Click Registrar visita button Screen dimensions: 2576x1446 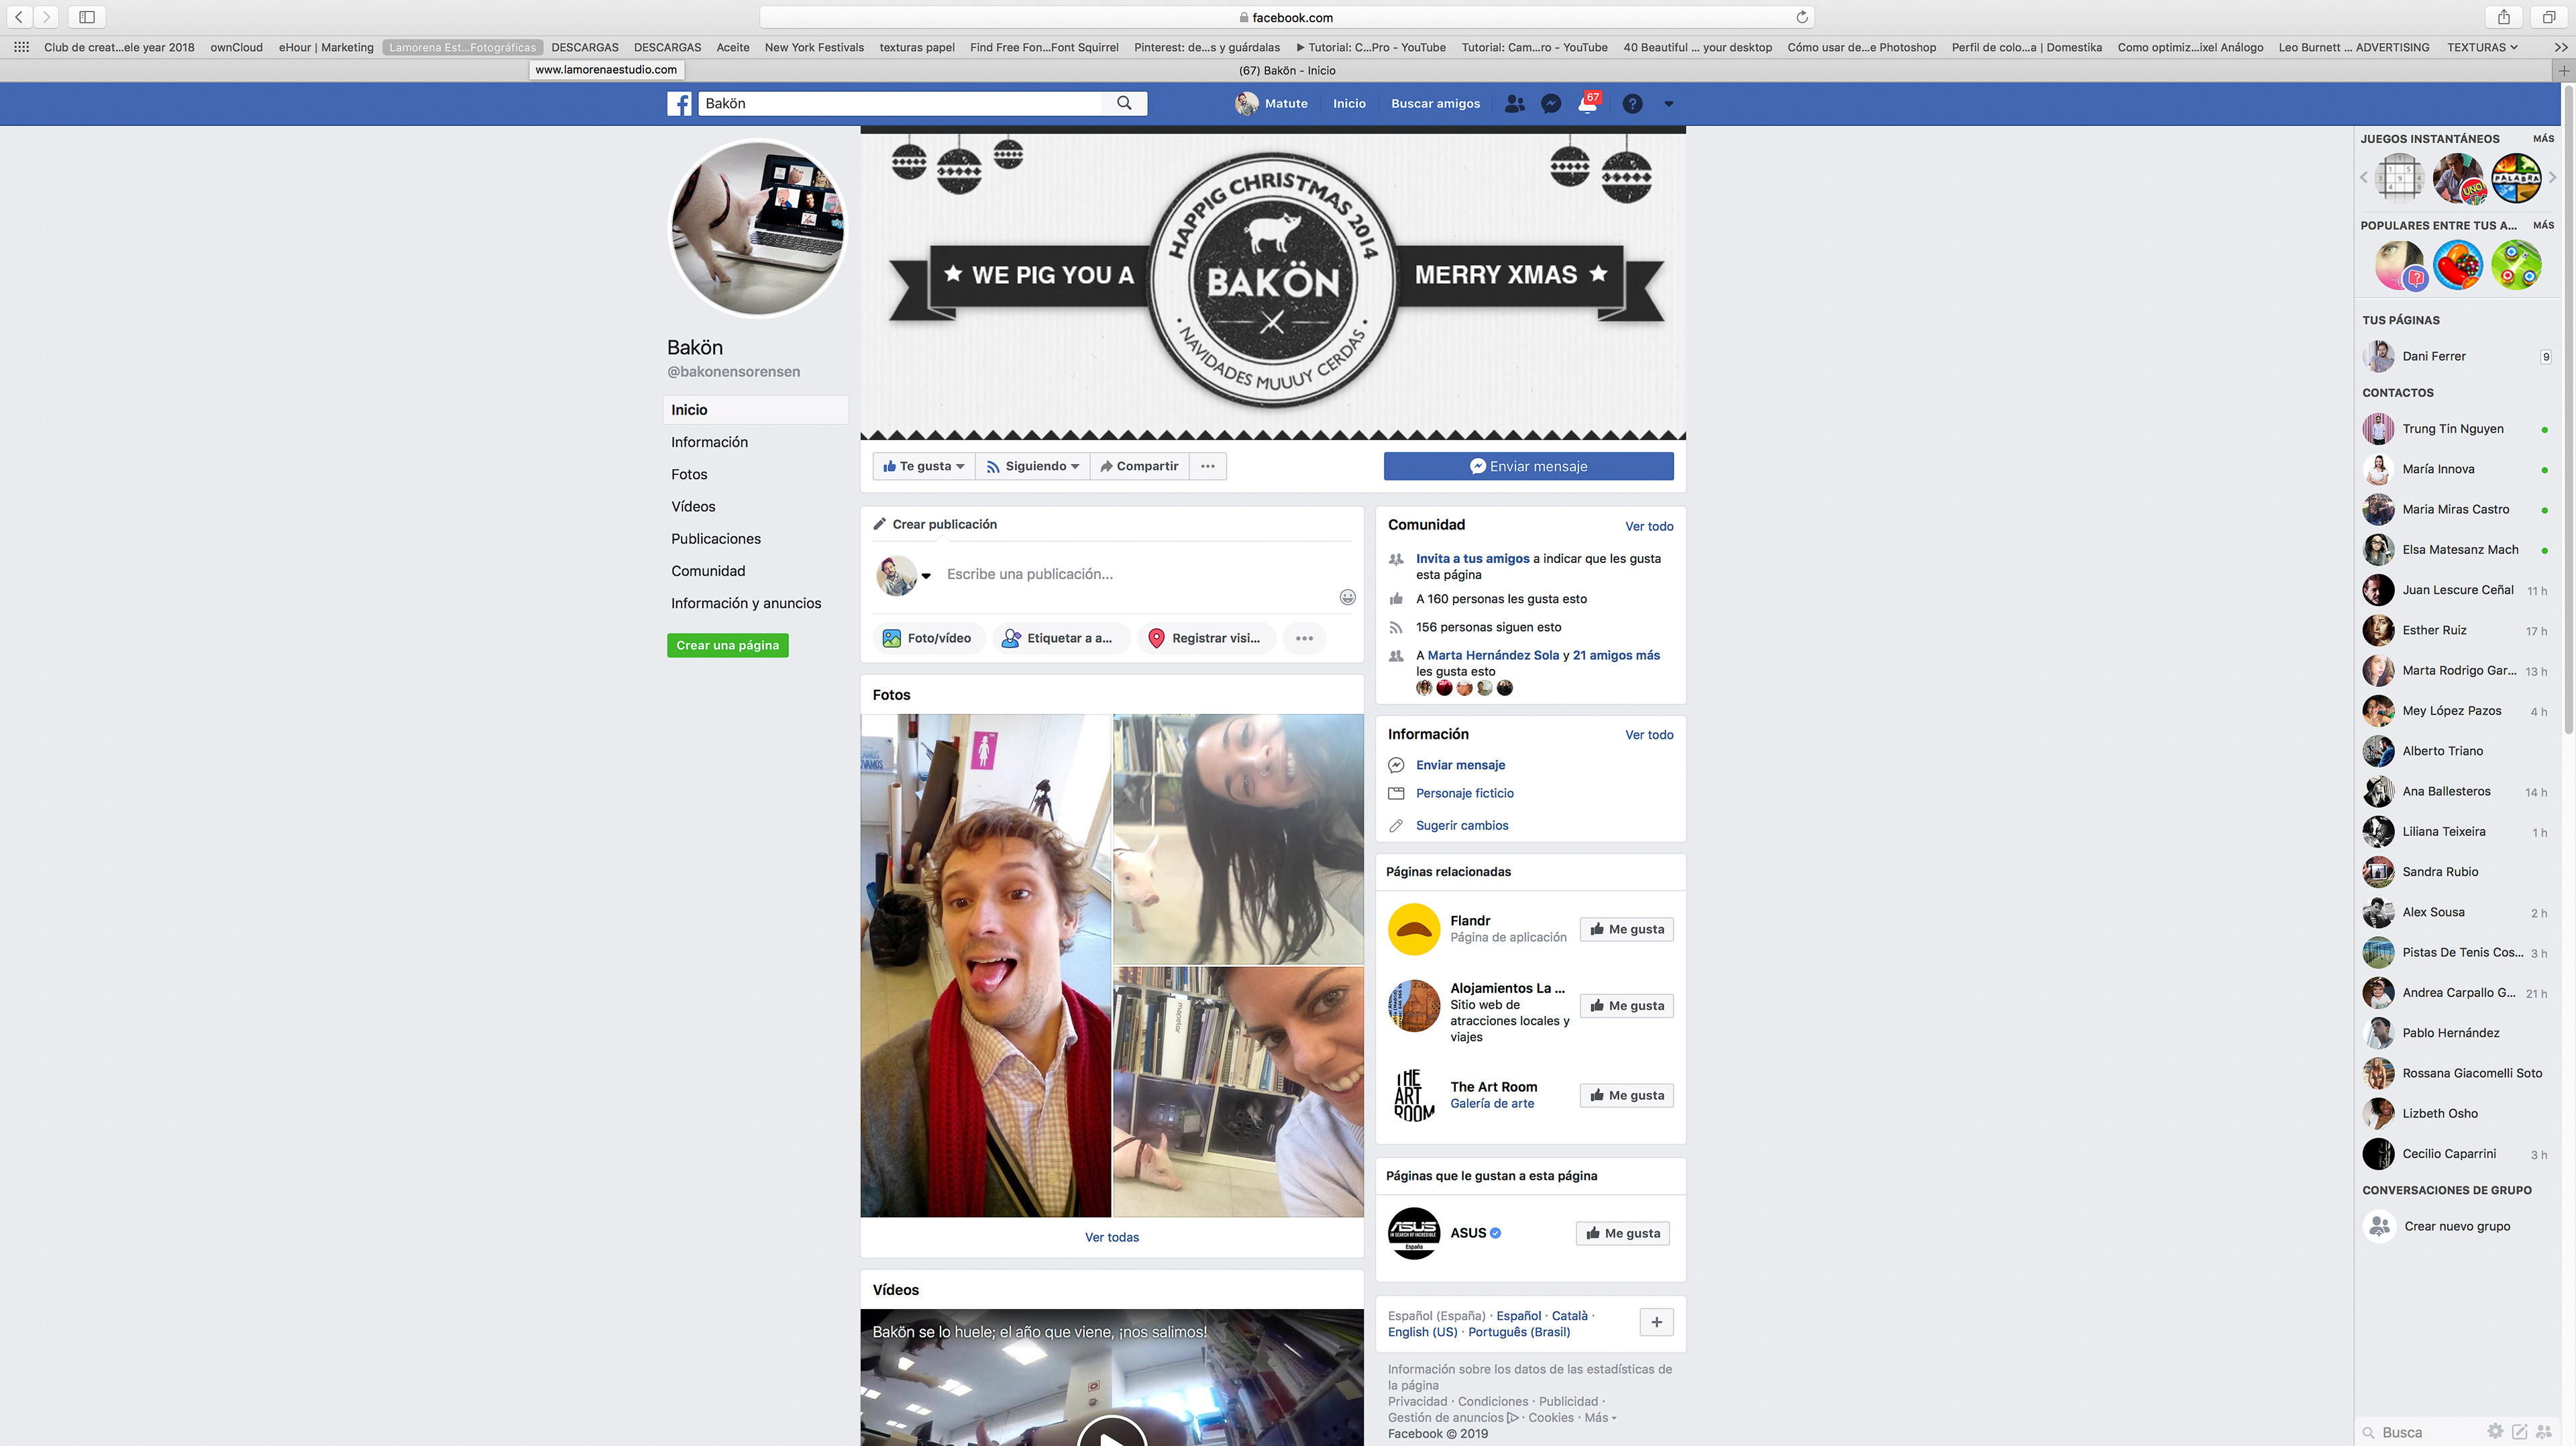click(x=1206, y=638)
